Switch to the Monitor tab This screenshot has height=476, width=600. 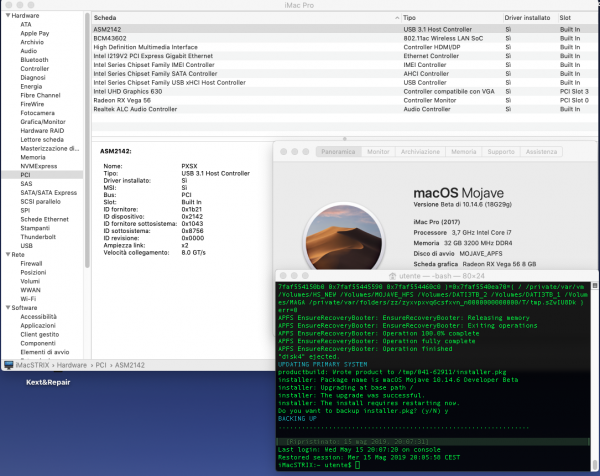pyautogui.click(x=378, y=151)
